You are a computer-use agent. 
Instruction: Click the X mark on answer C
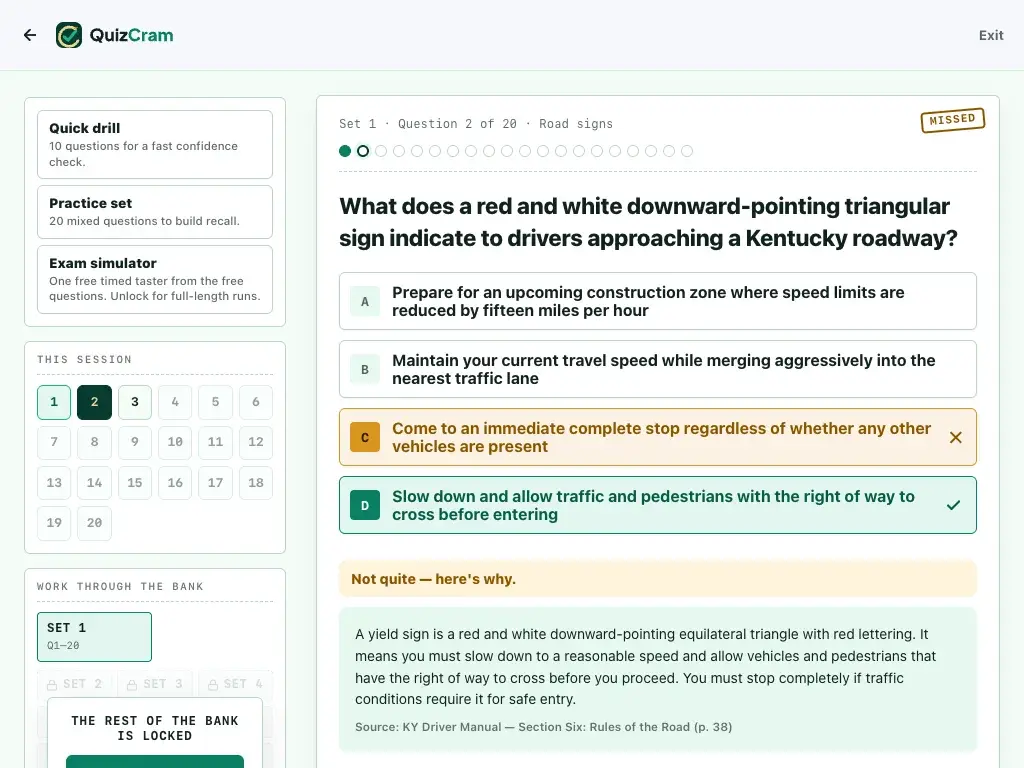[955, 438]
